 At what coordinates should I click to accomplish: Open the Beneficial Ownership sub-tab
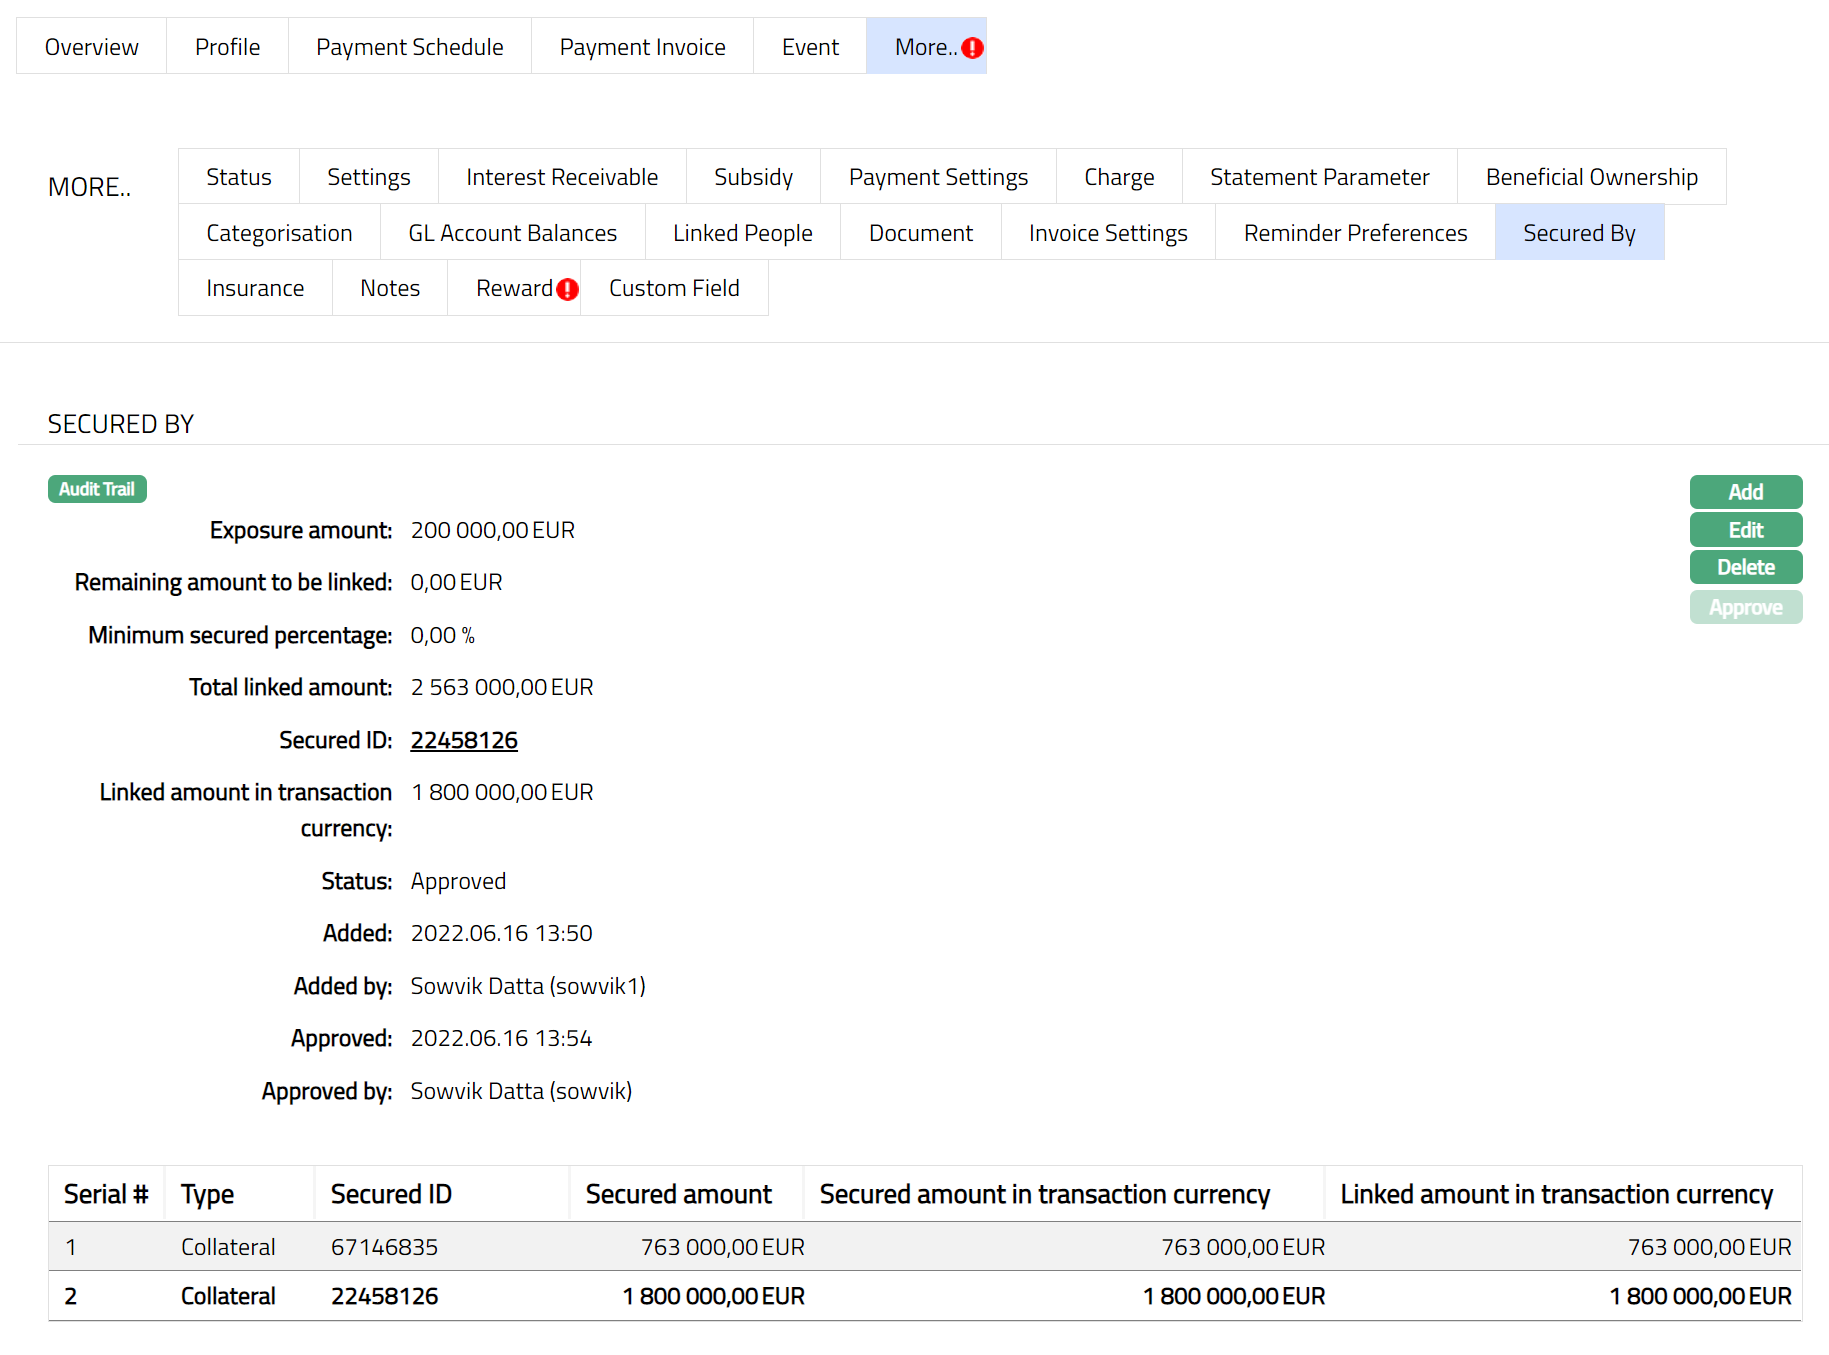[x=1591, y=177]
